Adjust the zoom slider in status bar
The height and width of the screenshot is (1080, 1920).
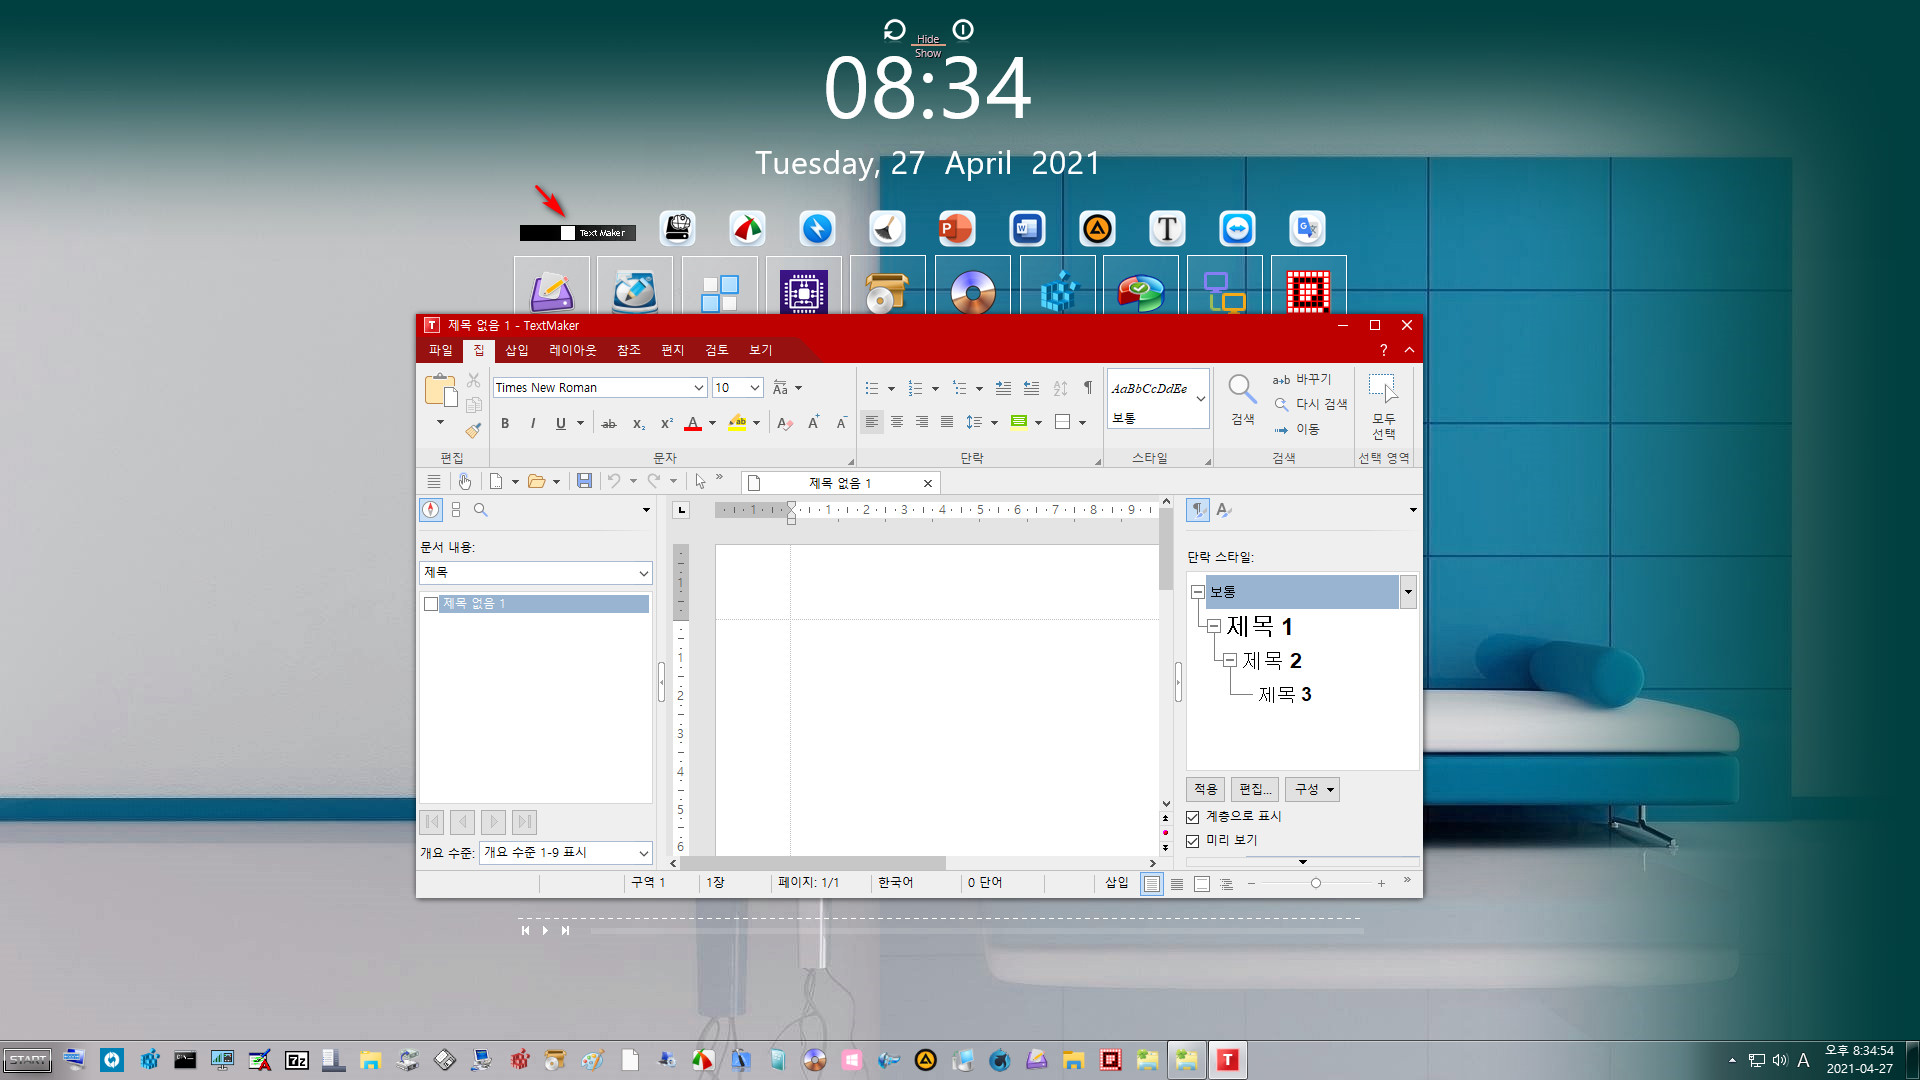click(1316, 884)
